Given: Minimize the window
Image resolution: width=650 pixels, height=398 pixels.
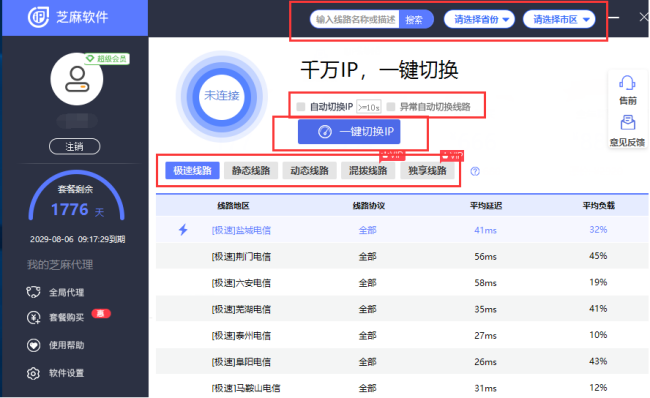Looking at the screenshot, I should [614, 17].
